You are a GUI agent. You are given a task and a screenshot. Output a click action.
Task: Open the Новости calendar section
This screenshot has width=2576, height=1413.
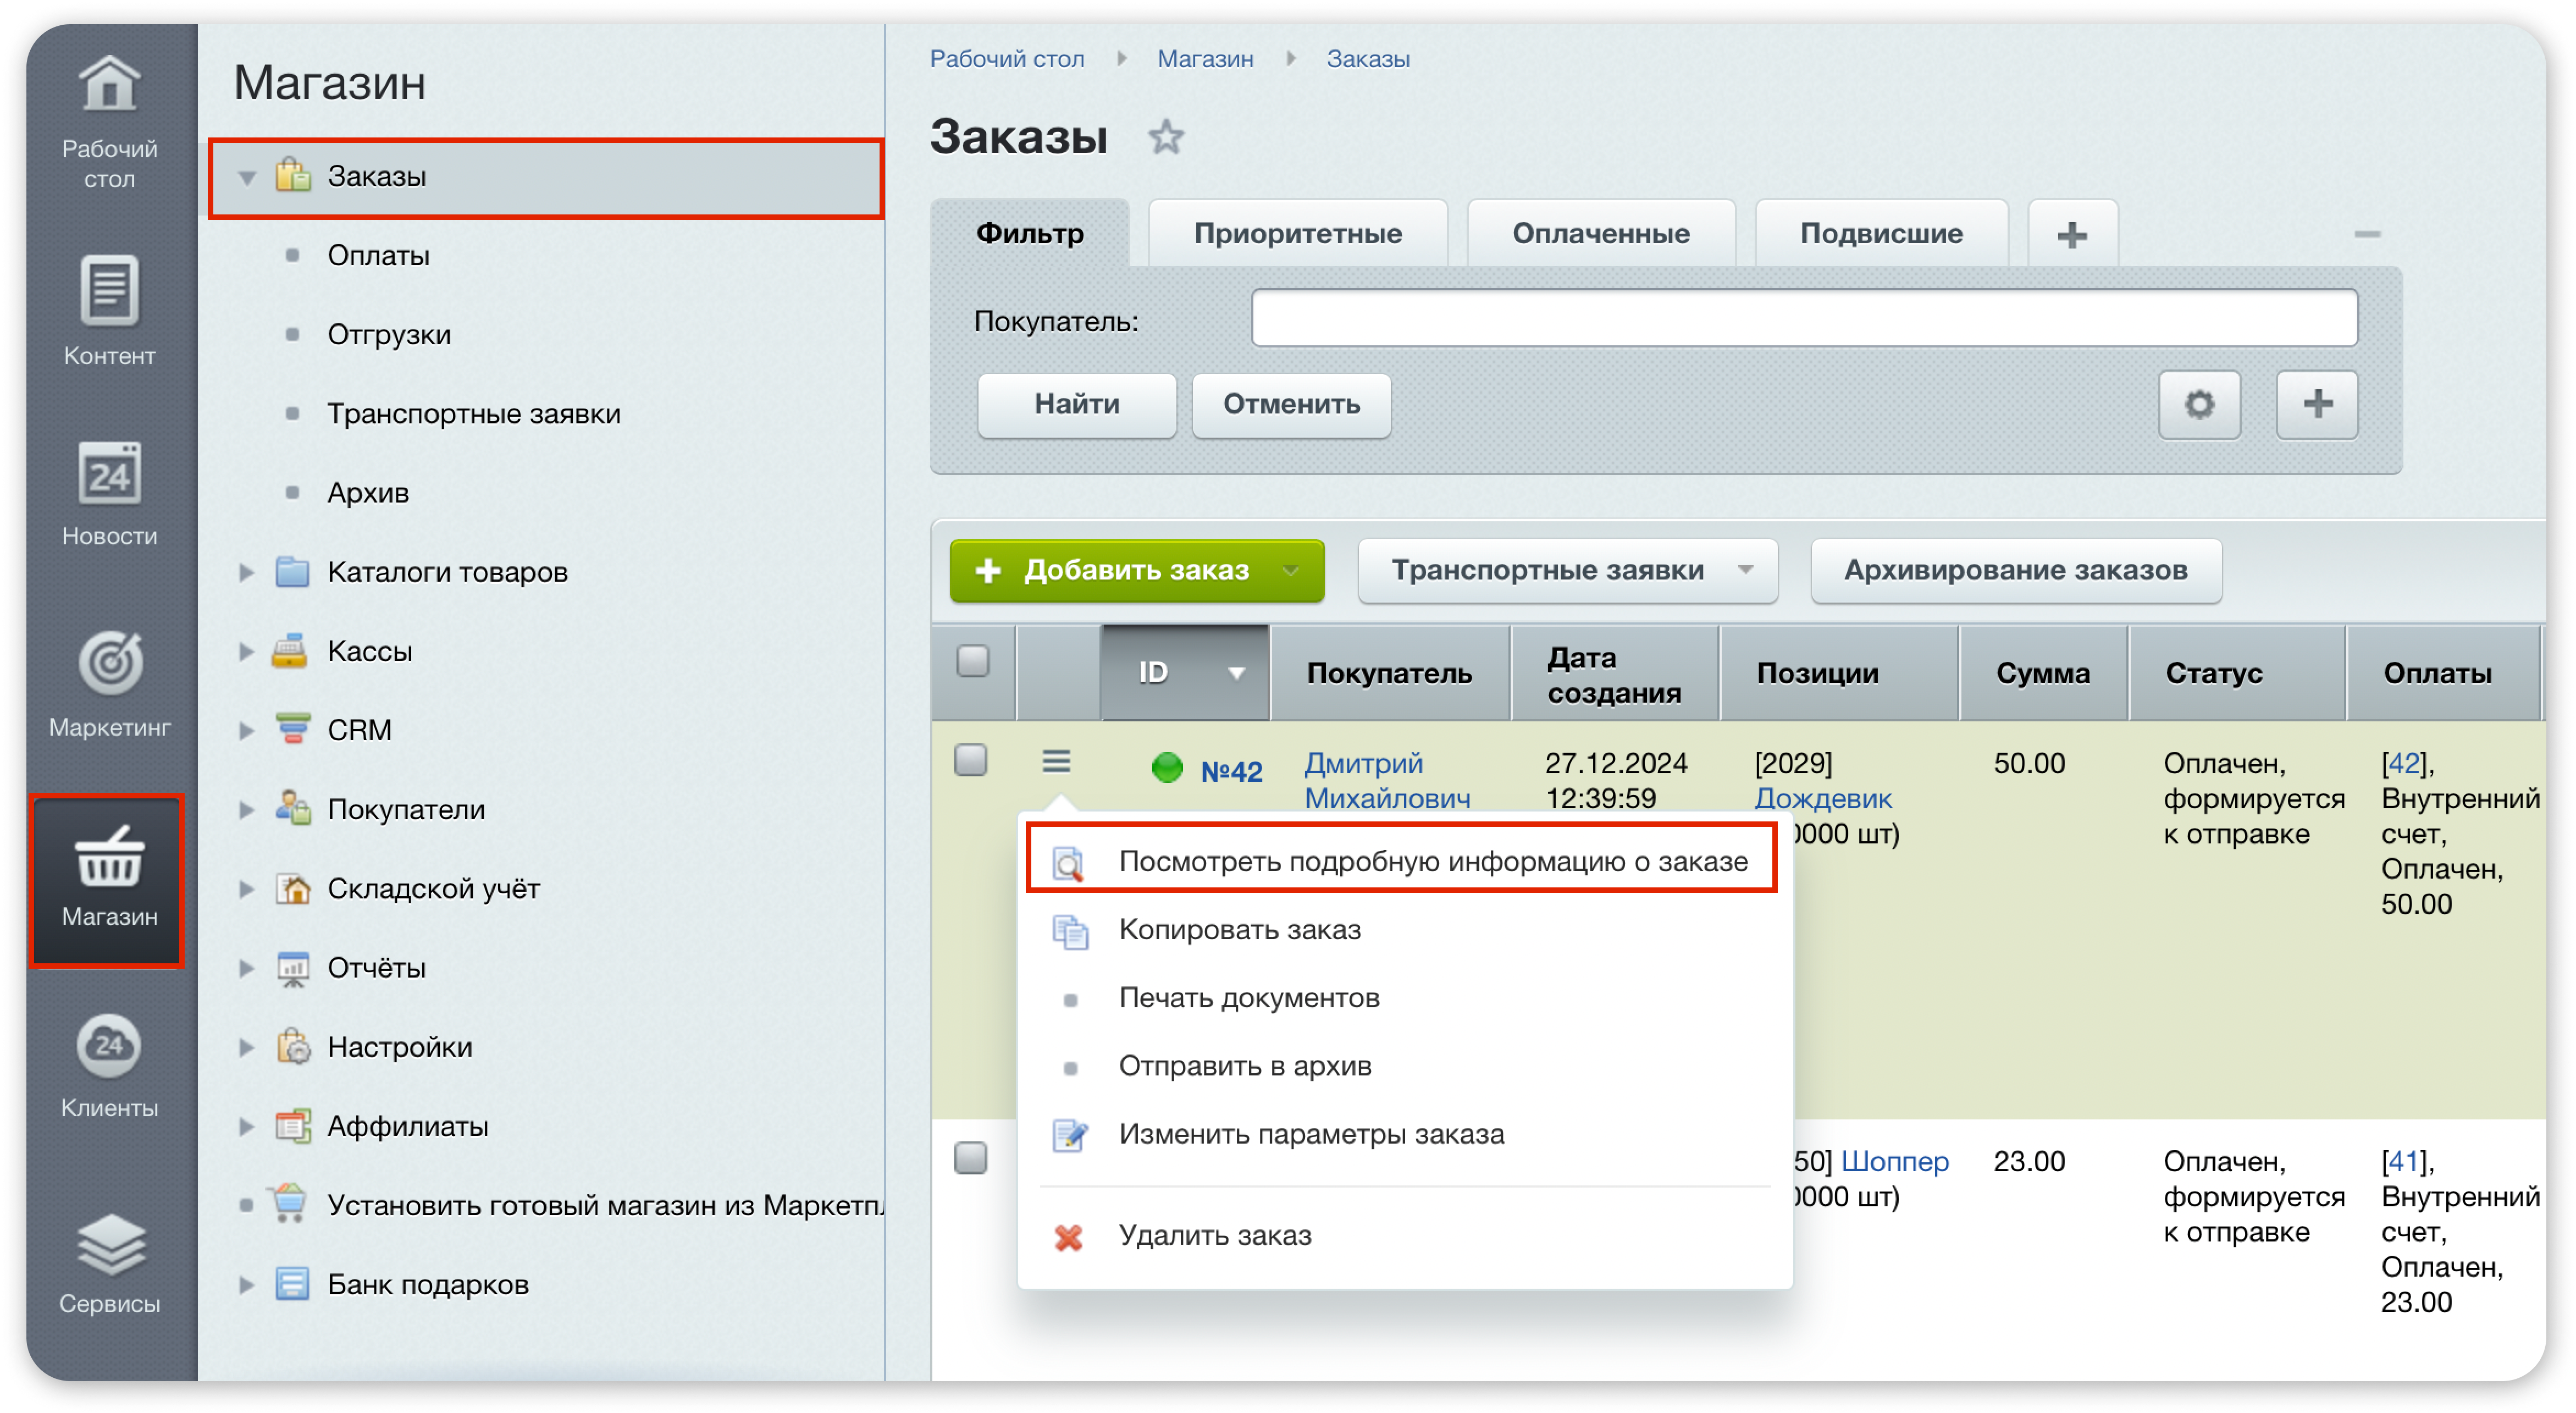pyautogui.click(x=109, y=495)
